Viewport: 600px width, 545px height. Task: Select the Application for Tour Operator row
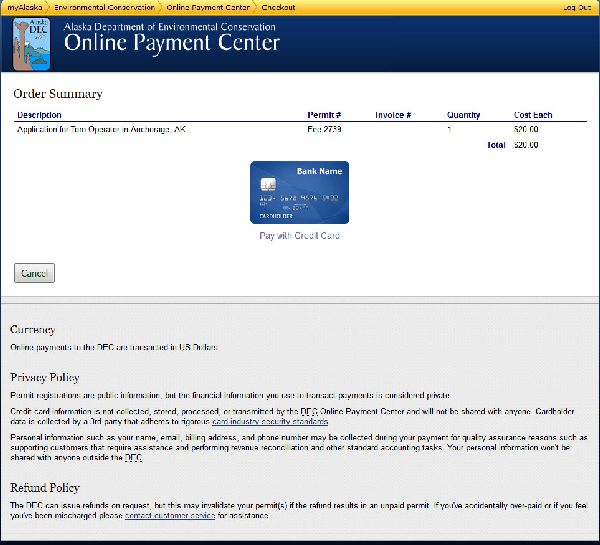pos(102,130)
